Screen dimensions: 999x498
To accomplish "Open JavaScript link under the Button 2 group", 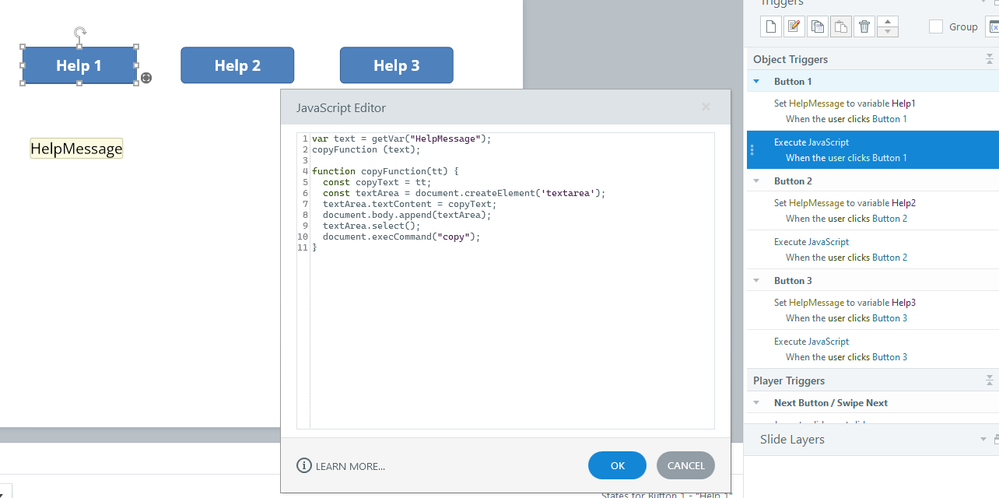I will 828,242.
